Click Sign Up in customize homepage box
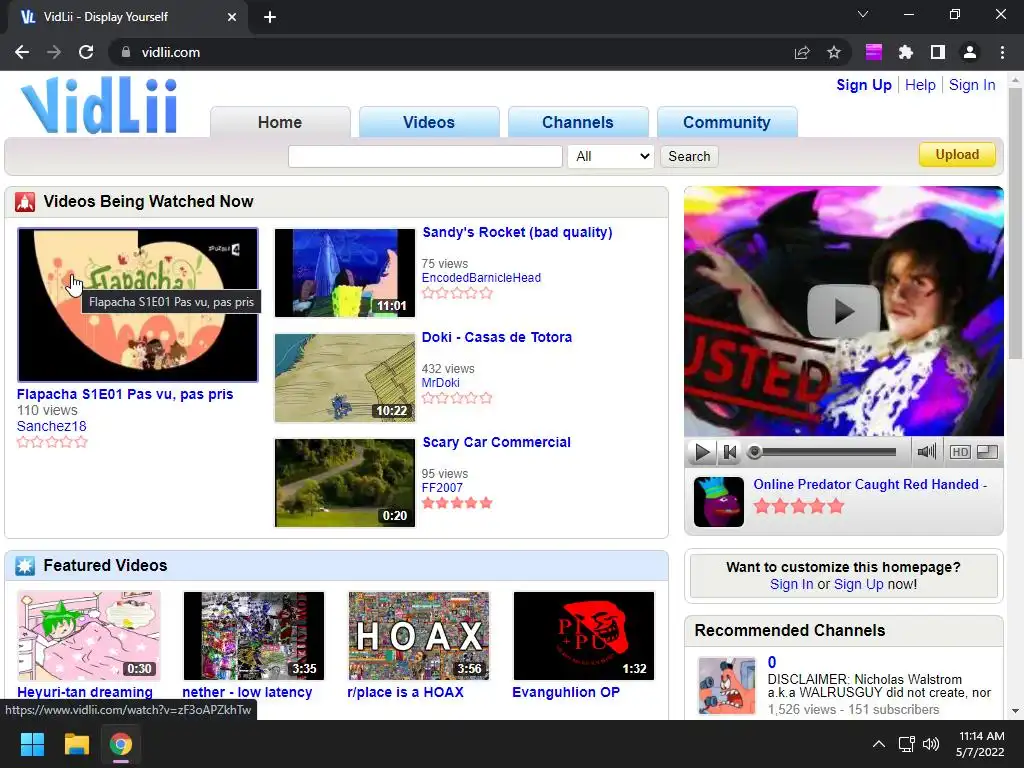 click(x=858, y=584)
